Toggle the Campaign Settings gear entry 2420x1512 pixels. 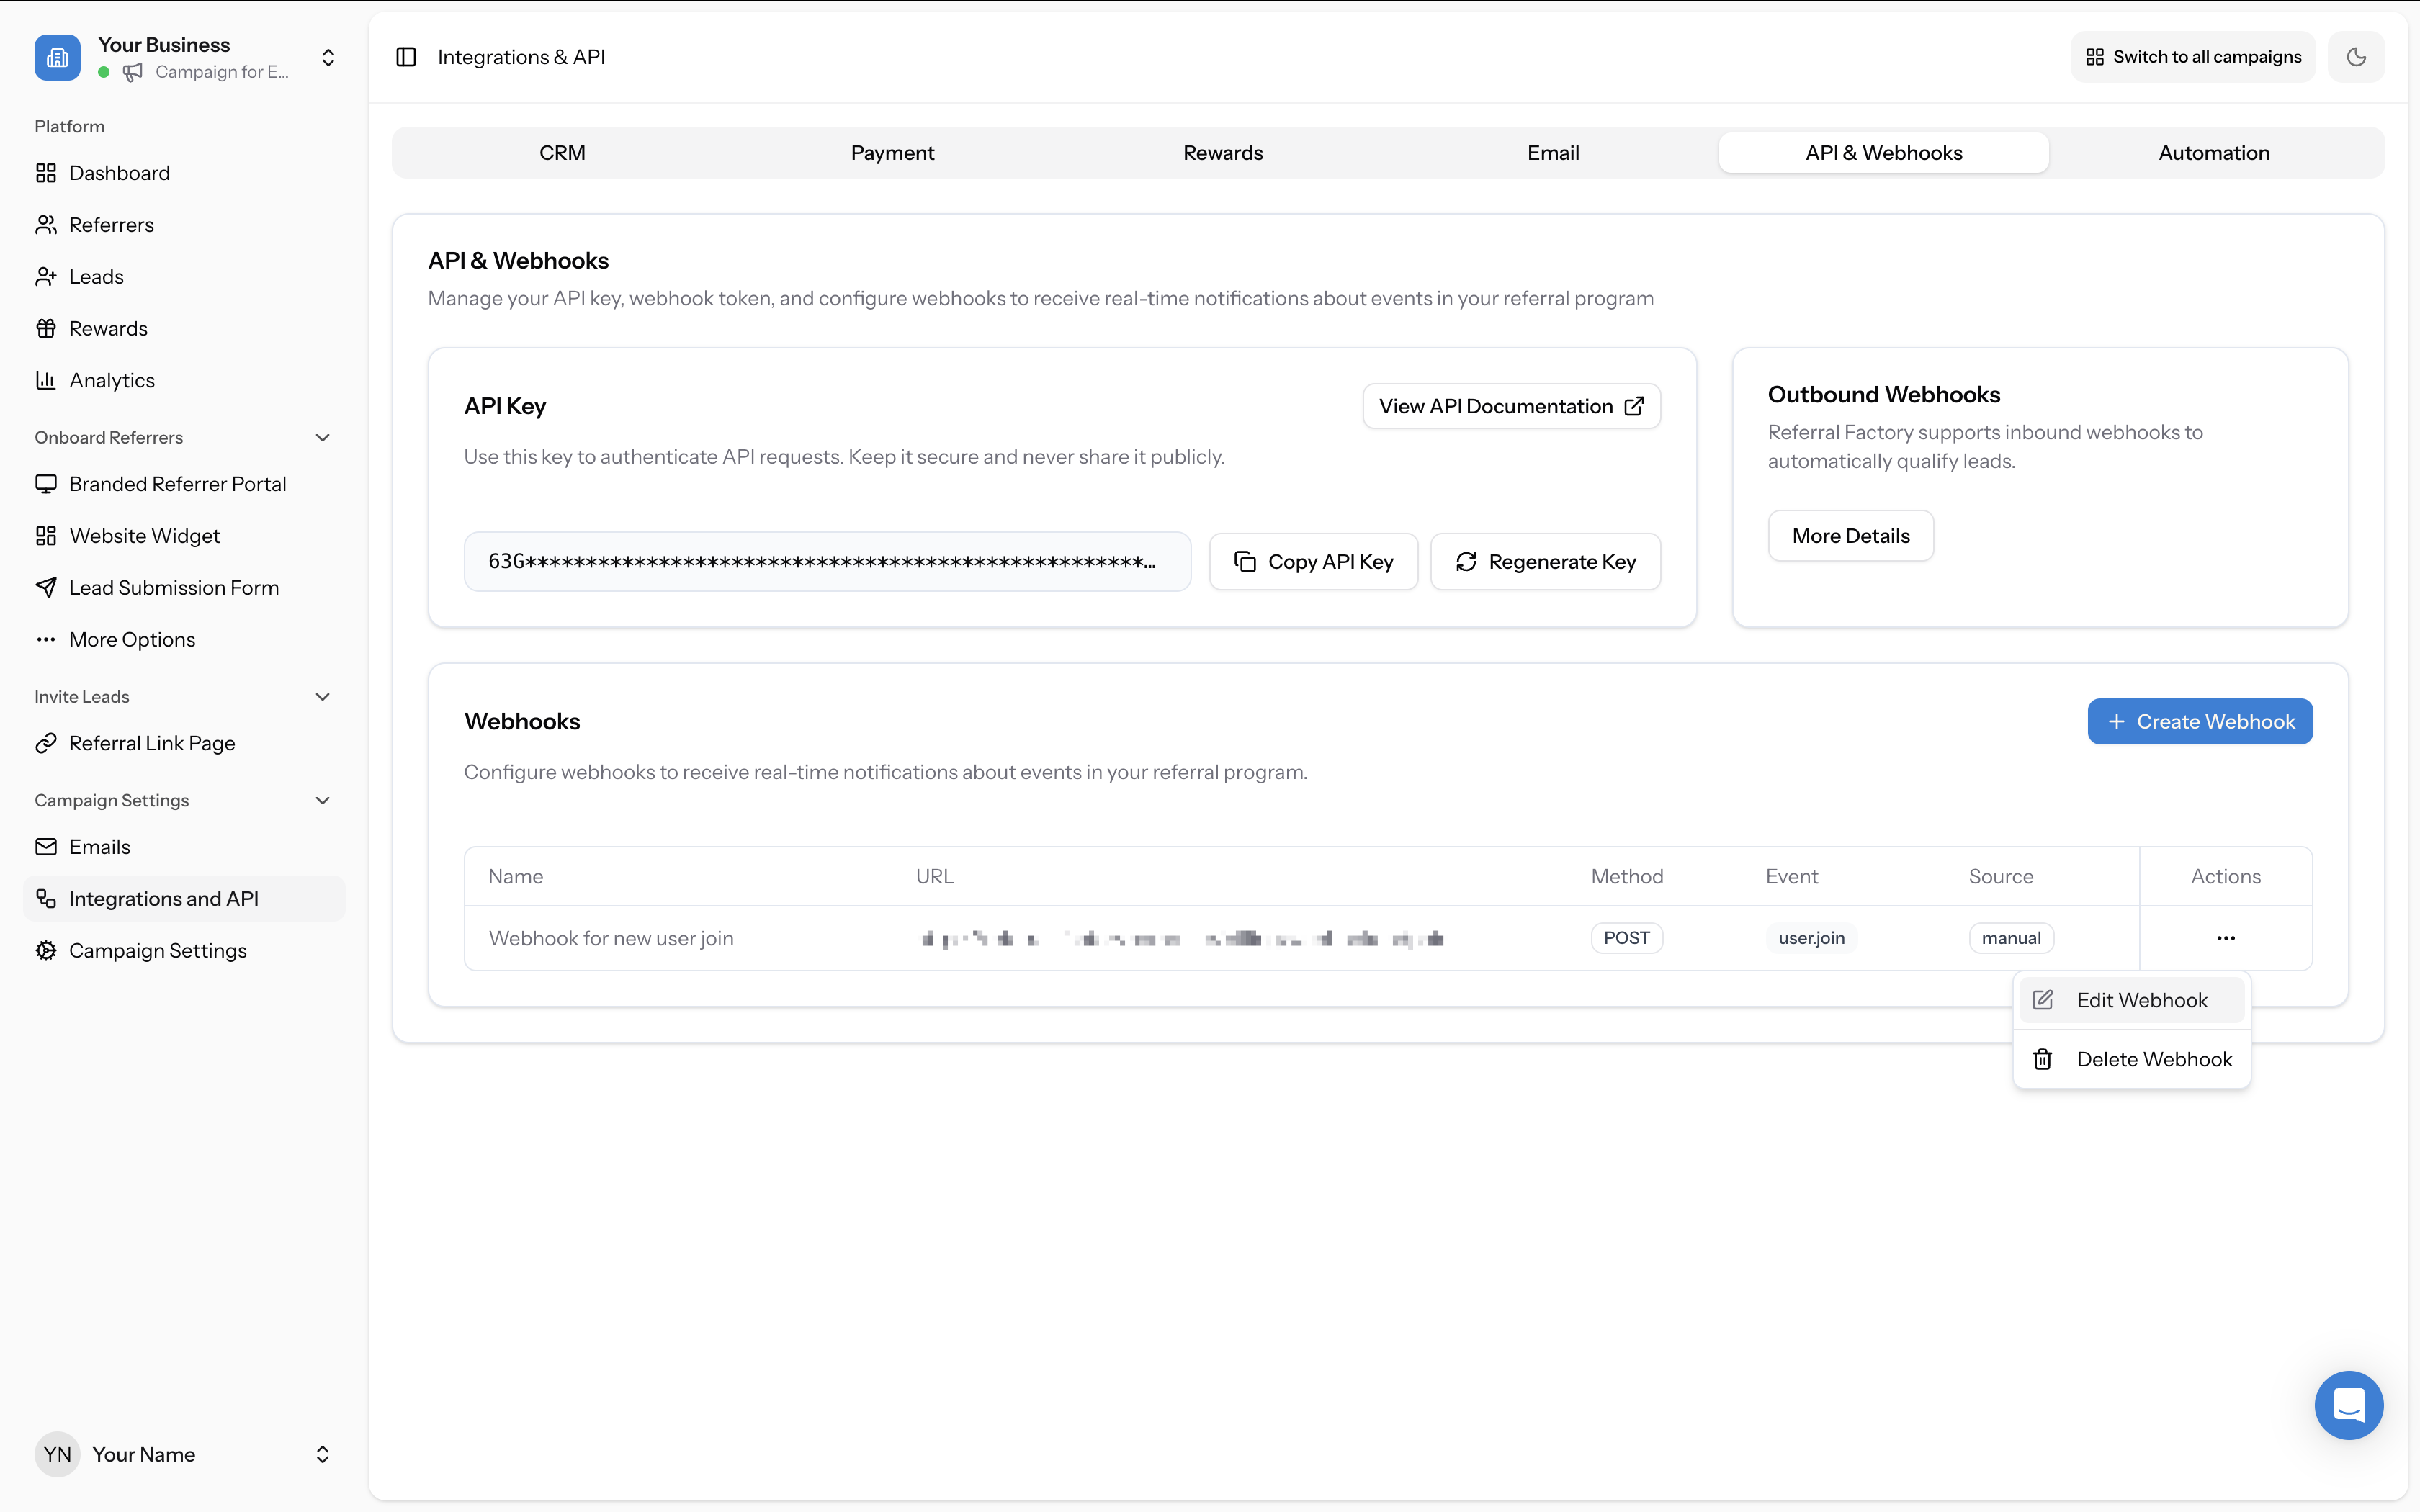46,950
